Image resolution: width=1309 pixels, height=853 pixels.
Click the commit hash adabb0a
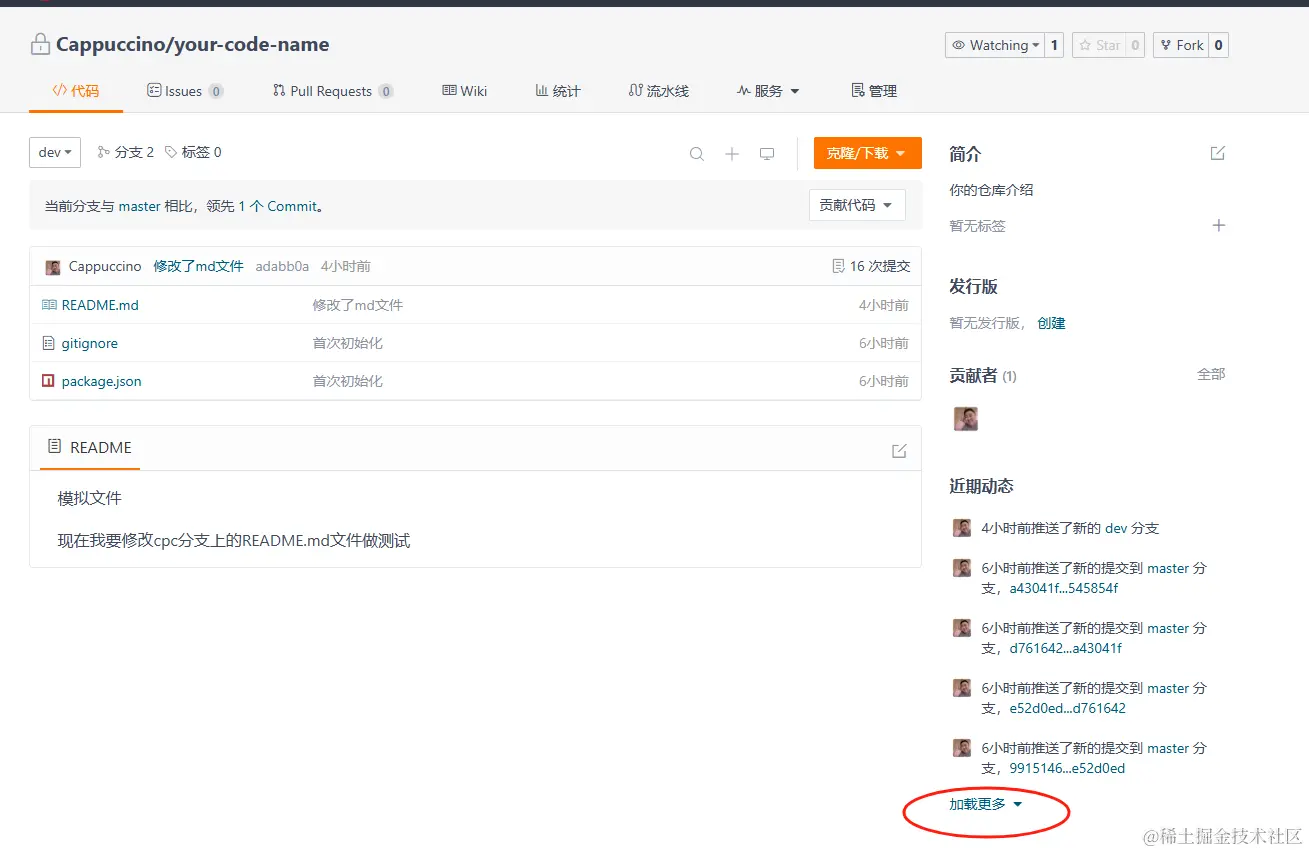282,266
